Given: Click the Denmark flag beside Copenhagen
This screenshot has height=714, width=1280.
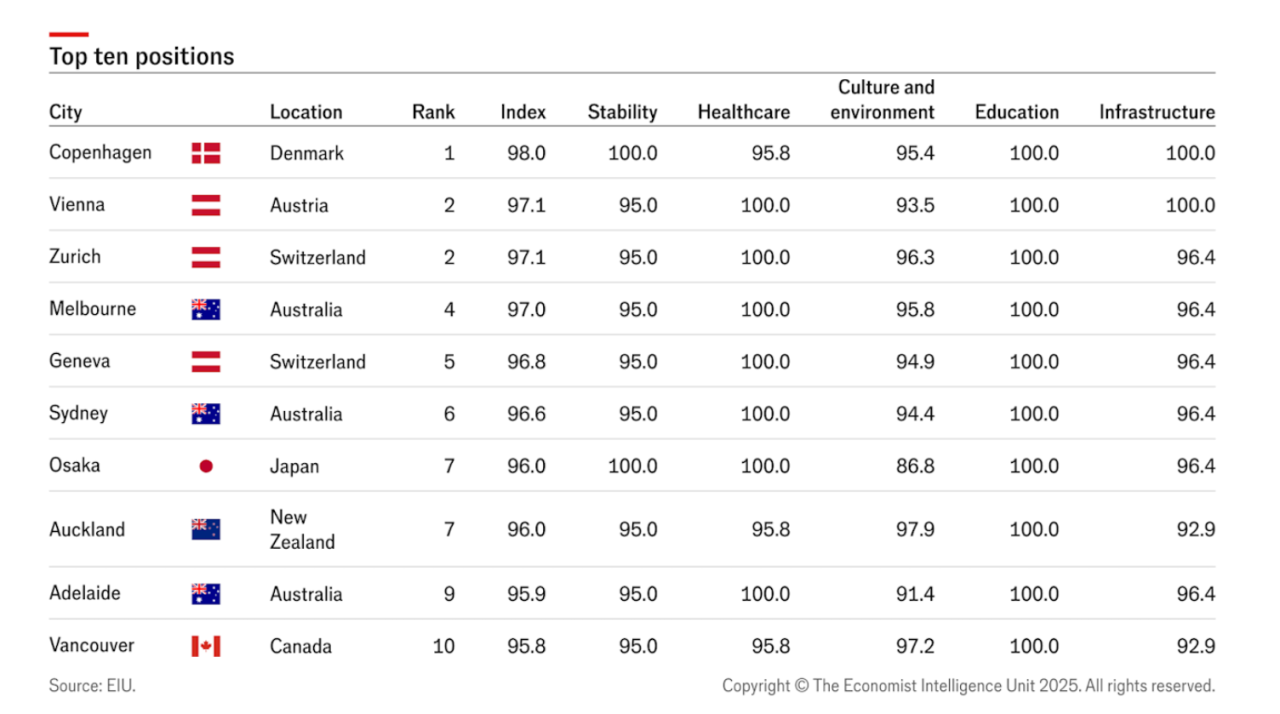Looking at the screenshot, I should (x=206, y=153).
